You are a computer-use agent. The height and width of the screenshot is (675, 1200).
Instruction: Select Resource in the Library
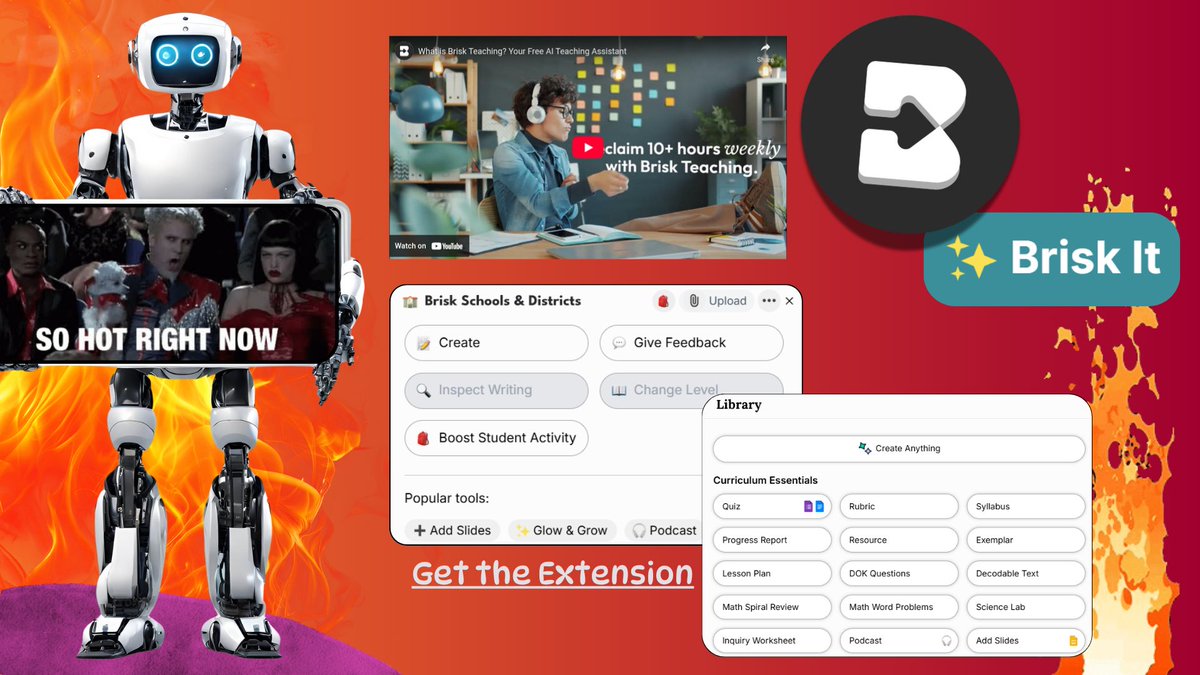(x=898, y=540)
